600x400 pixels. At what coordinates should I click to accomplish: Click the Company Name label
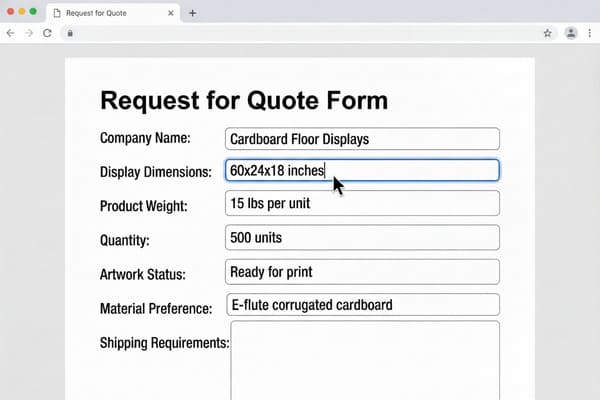point(145,138)
